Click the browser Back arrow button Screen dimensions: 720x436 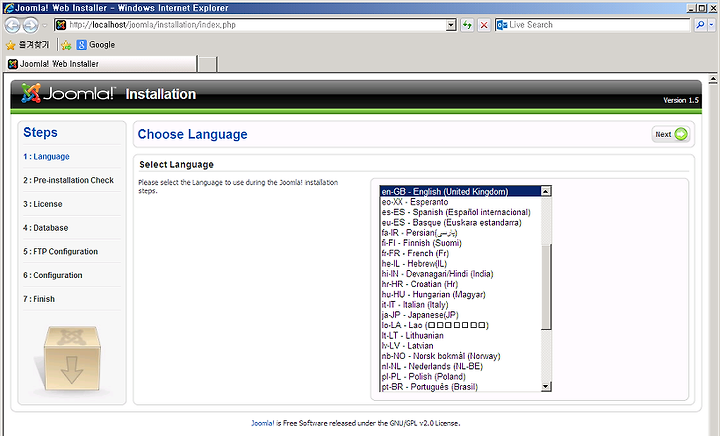pyautogui.click(x=12, y=25)
